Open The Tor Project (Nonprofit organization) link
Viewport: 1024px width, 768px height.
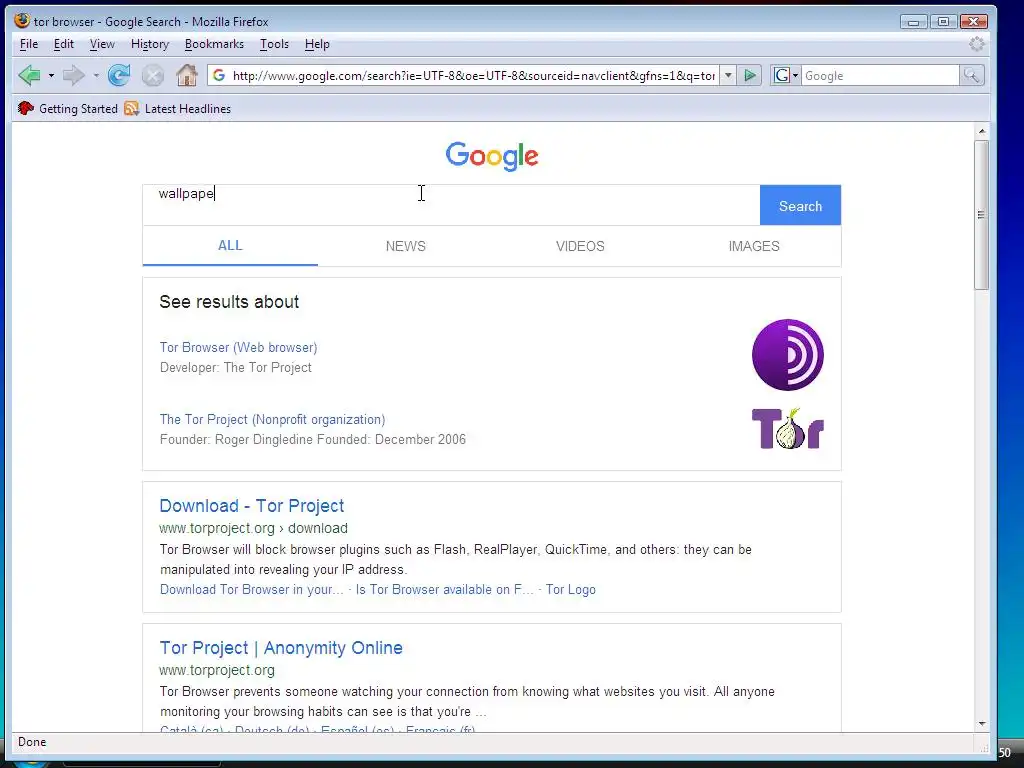[x=272, y=419]
